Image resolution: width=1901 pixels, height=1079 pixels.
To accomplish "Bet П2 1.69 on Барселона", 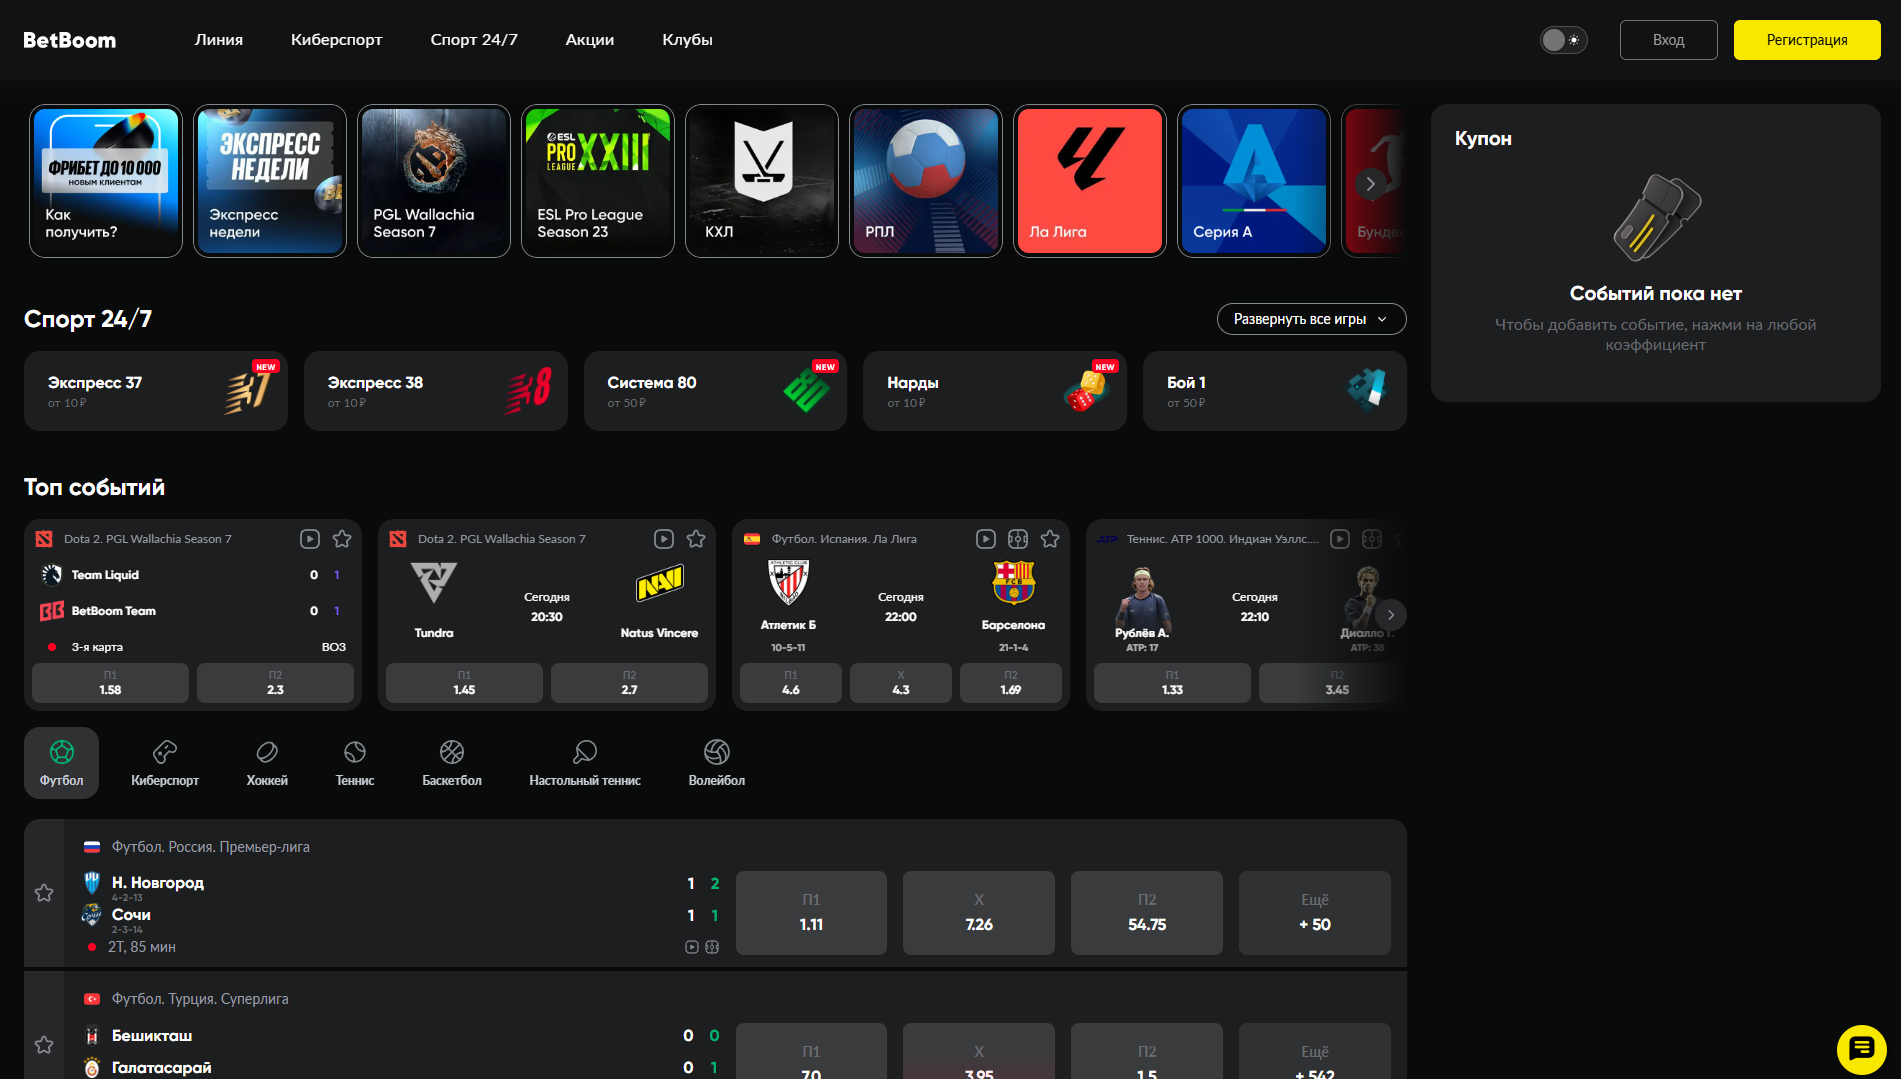I will click(1011, 683).
